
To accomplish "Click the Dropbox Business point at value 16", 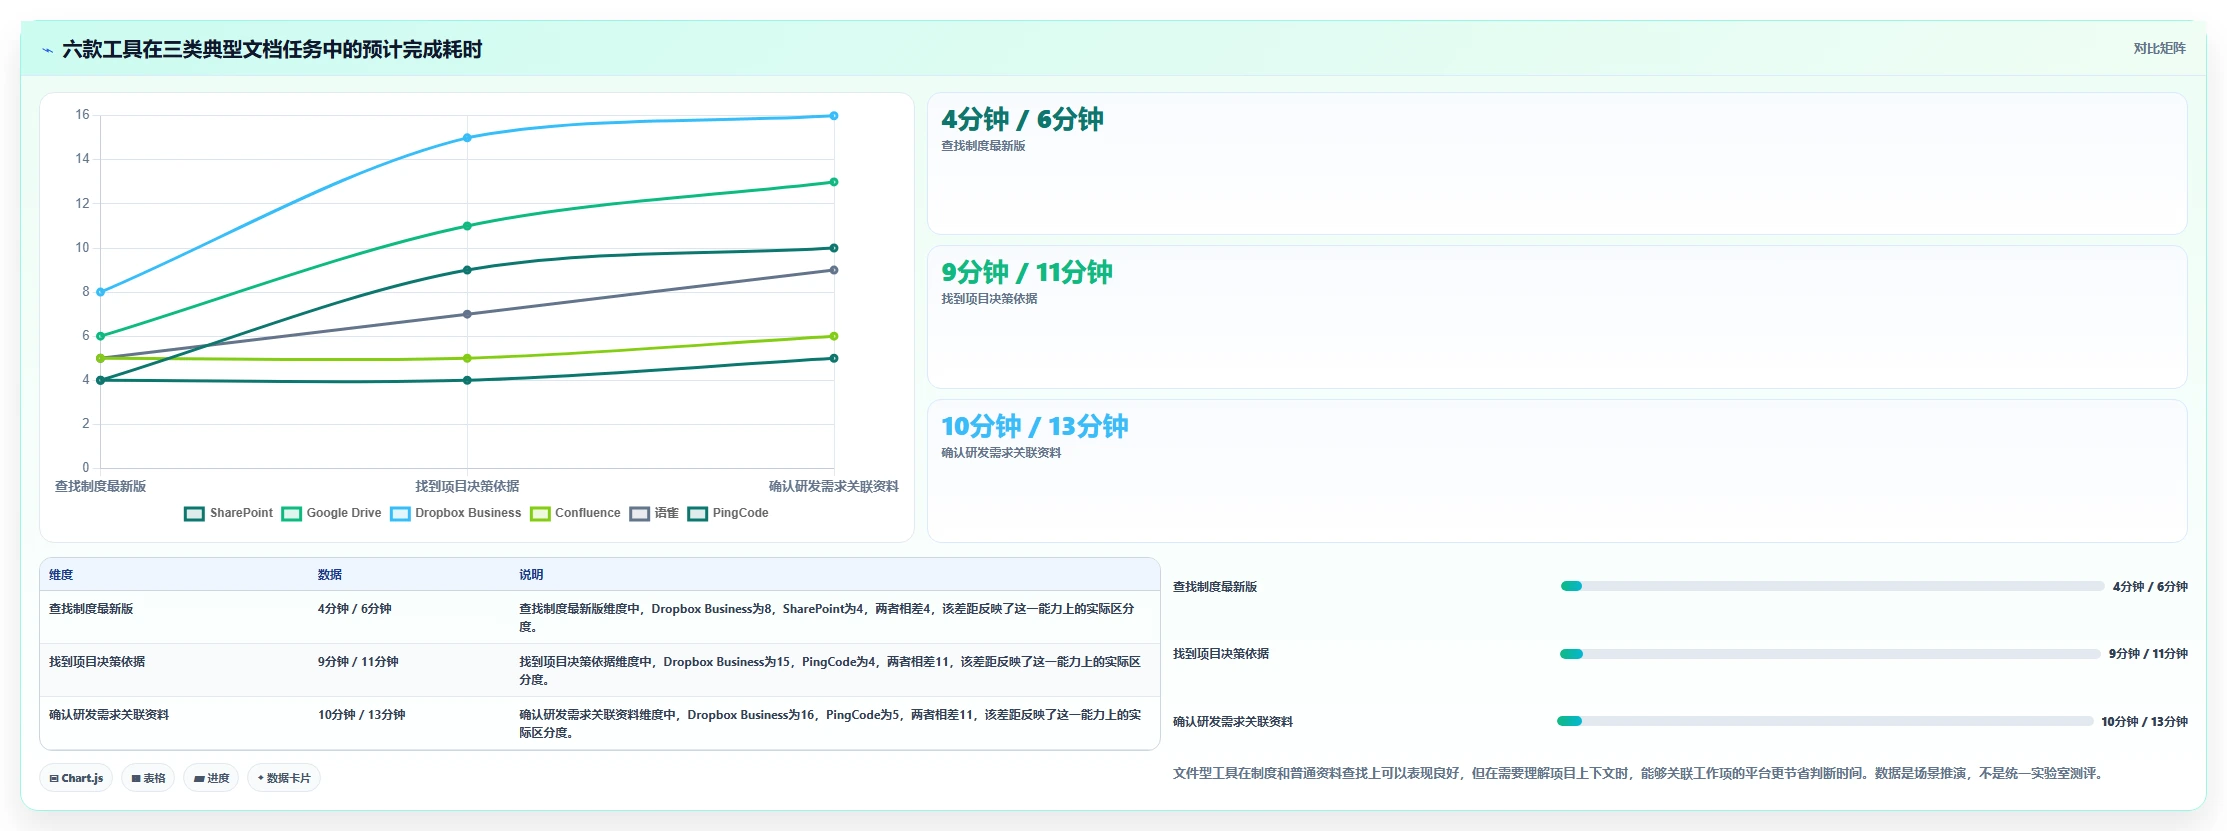I will [x=834, y=116].
